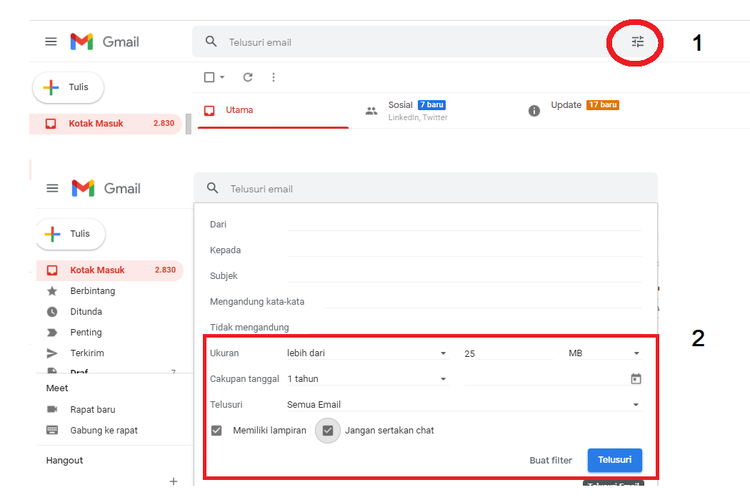Click Gabung ke rapat

(x=104, y=430)
